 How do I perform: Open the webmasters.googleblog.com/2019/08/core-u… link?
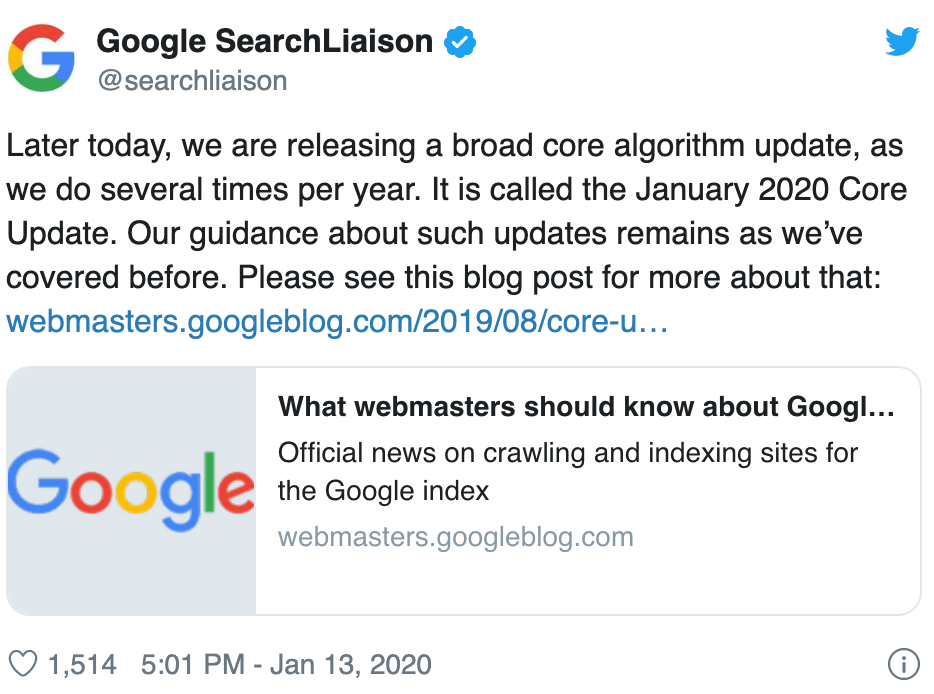point(337,322)
